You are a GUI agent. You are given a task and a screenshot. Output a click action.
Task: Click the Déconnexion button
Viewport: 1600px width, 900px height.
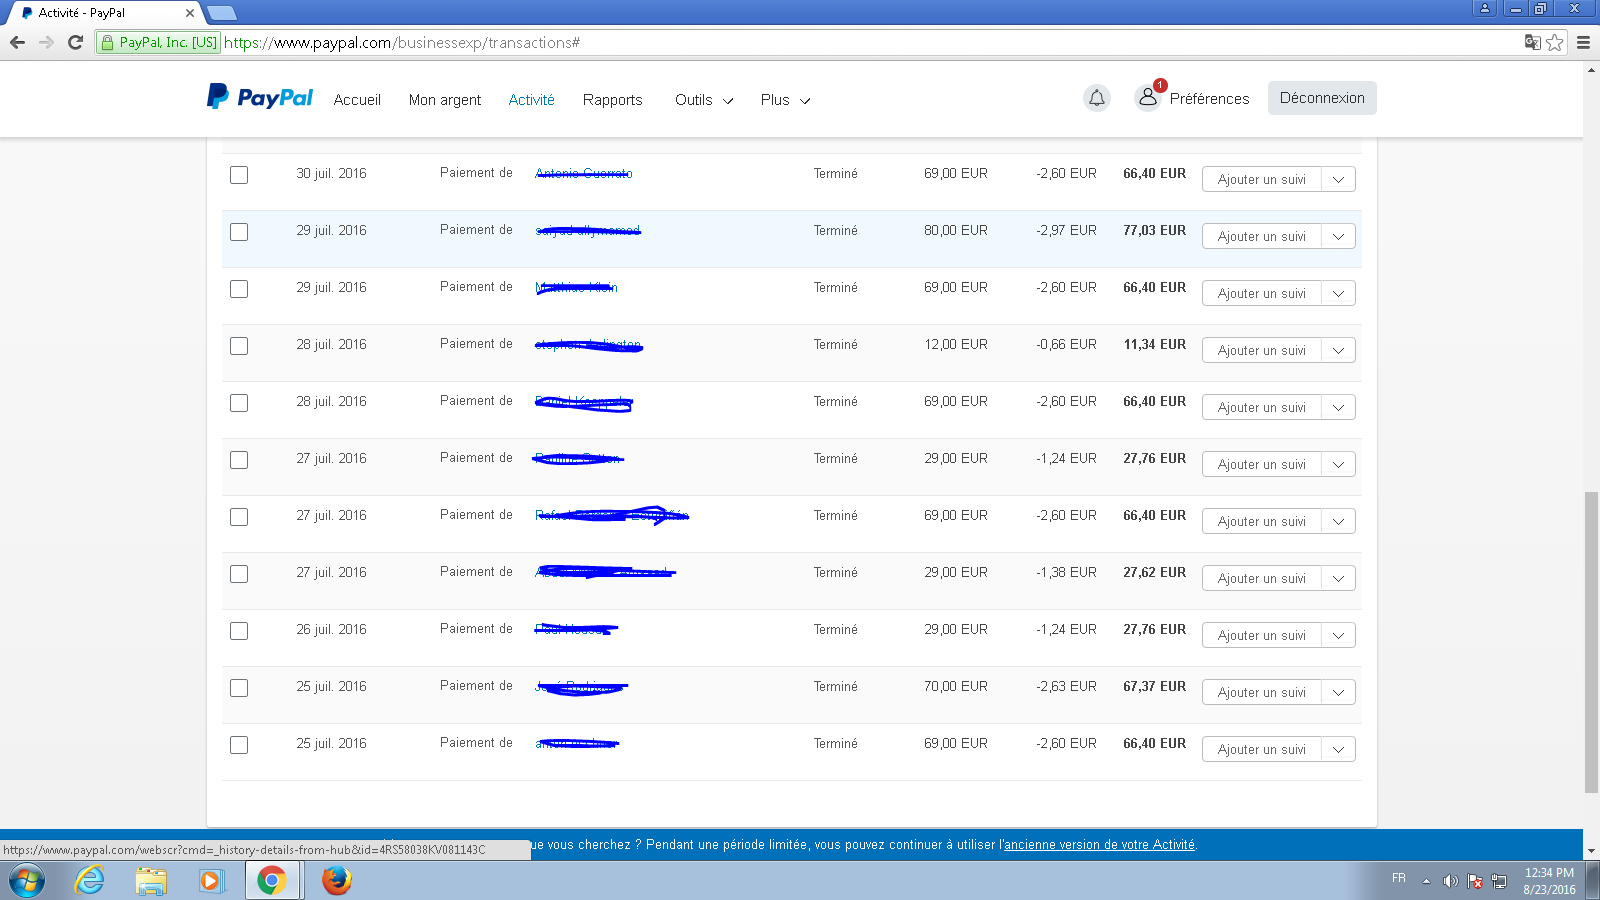(x=1321, y=98)
